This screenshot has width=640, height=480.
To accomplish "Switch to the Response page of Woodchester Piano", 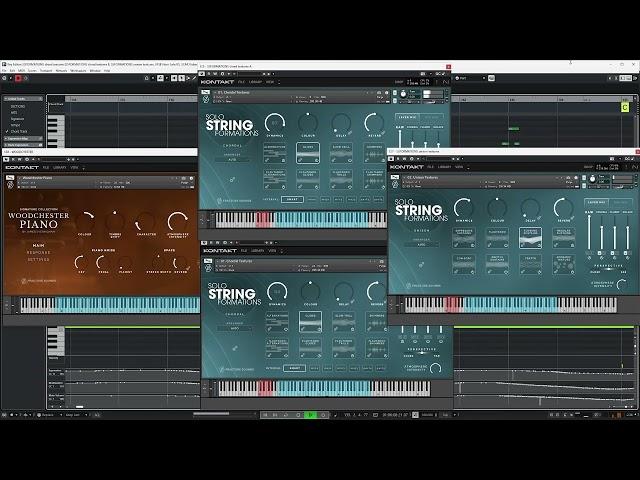I will click(38, 253).
